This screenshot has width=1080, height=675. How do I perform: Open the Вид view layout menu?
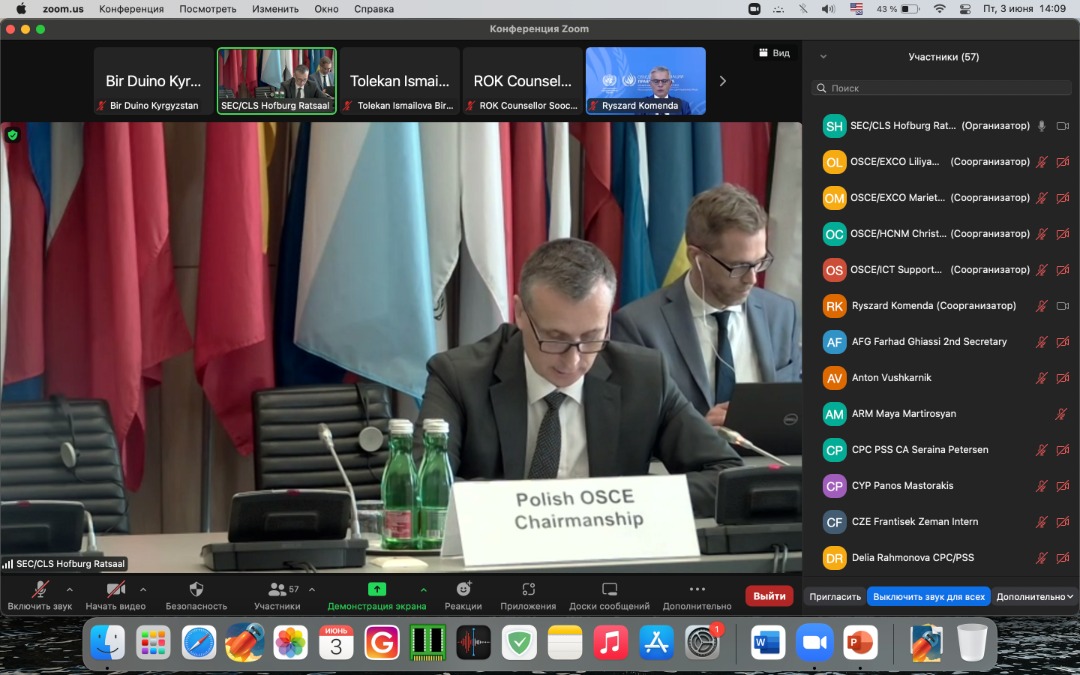(775, 53)
